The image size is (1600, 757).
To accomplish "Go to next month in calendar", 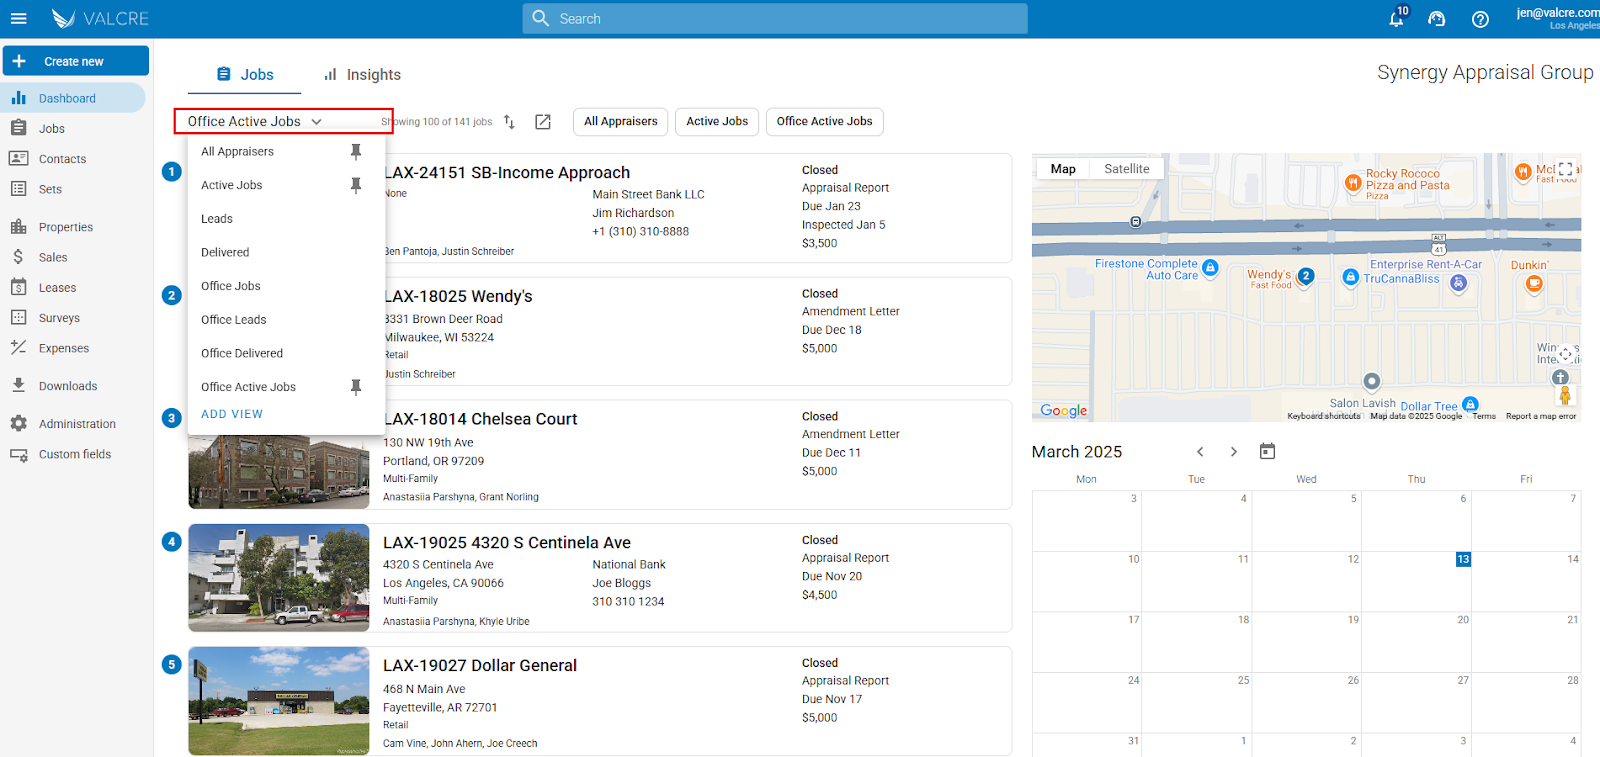I will click(x=1234, y=452).
